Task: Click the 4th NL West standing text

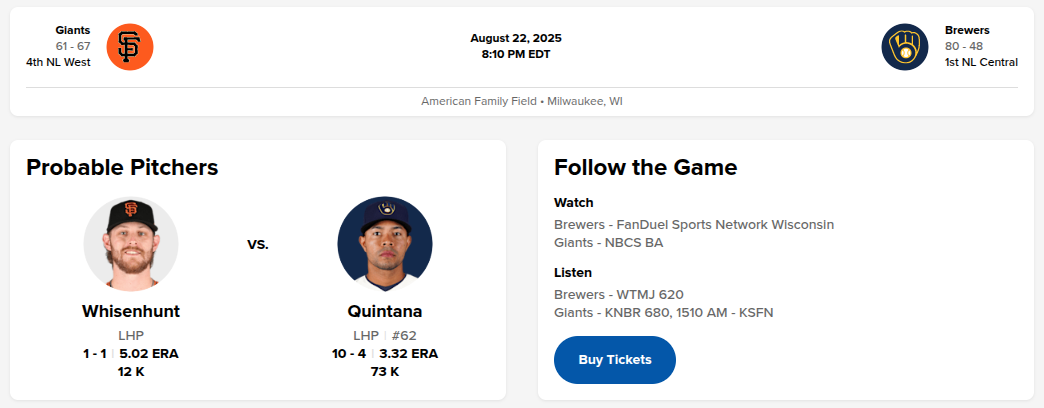Action: [58, 62]
